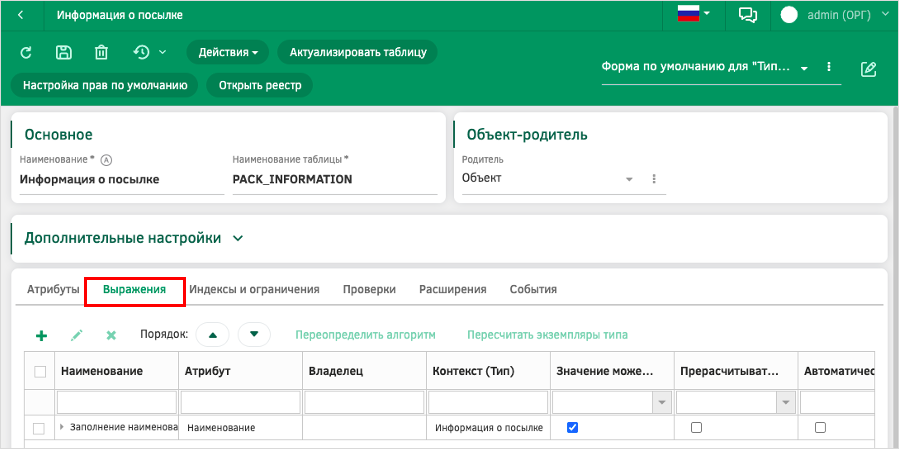899x449 pixels.
Task: Open the form selector dropdown
Action: tap(804, 69)
